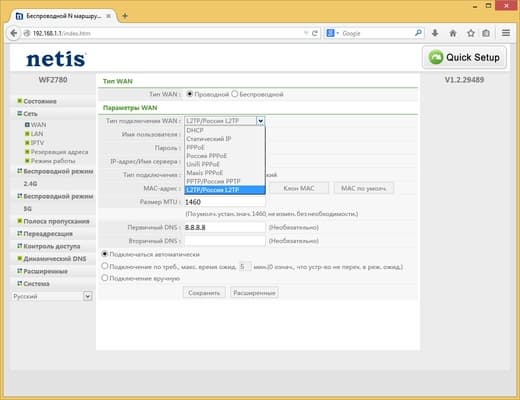Open Резервация адреса sidebar item
Image resolution: width=520 pixels, height=400 pixels.
[x=59, y=152]
